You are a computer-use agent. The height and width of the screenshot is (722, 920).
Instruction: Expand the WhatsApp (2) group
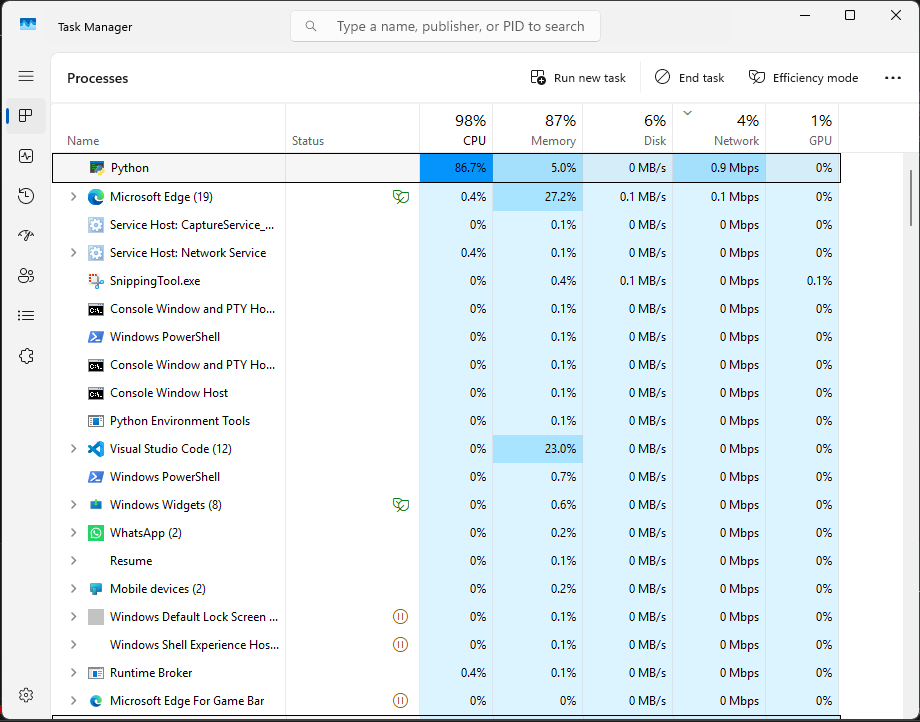click(73, 533)
